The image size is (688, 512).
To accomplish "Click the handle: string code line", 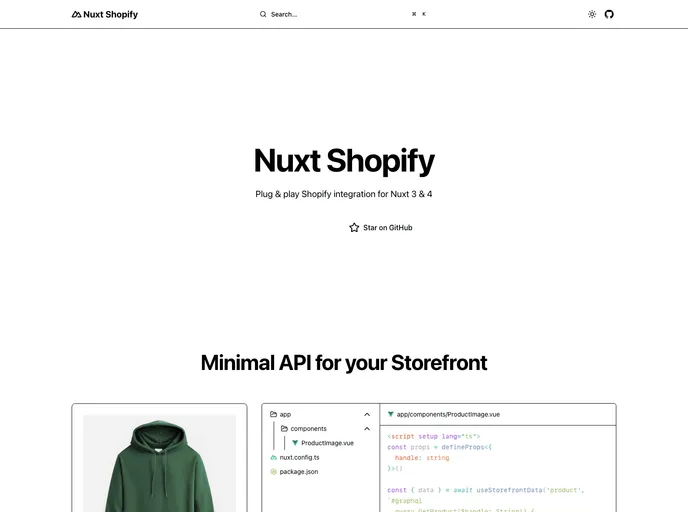I will 422,458.
